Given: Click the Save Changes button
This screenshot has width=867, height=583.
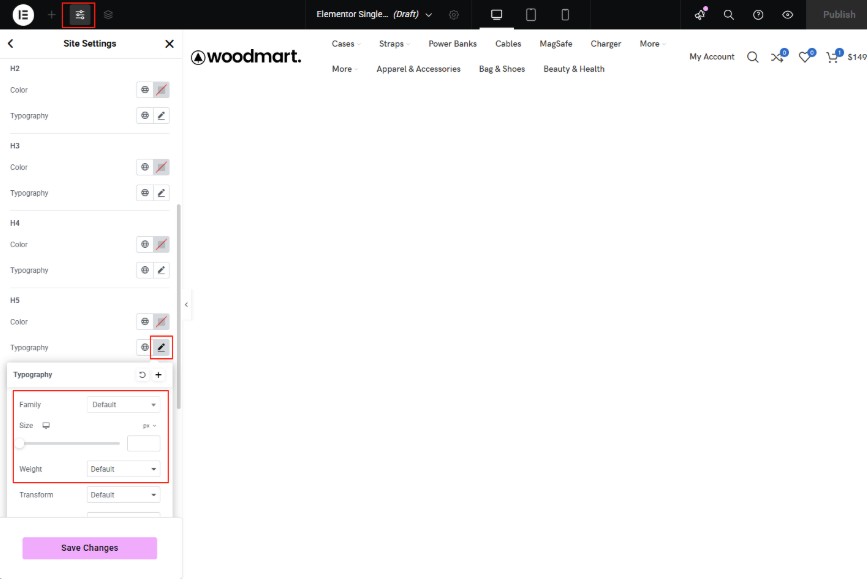Looking at the screenshot, I should point(90,548).
